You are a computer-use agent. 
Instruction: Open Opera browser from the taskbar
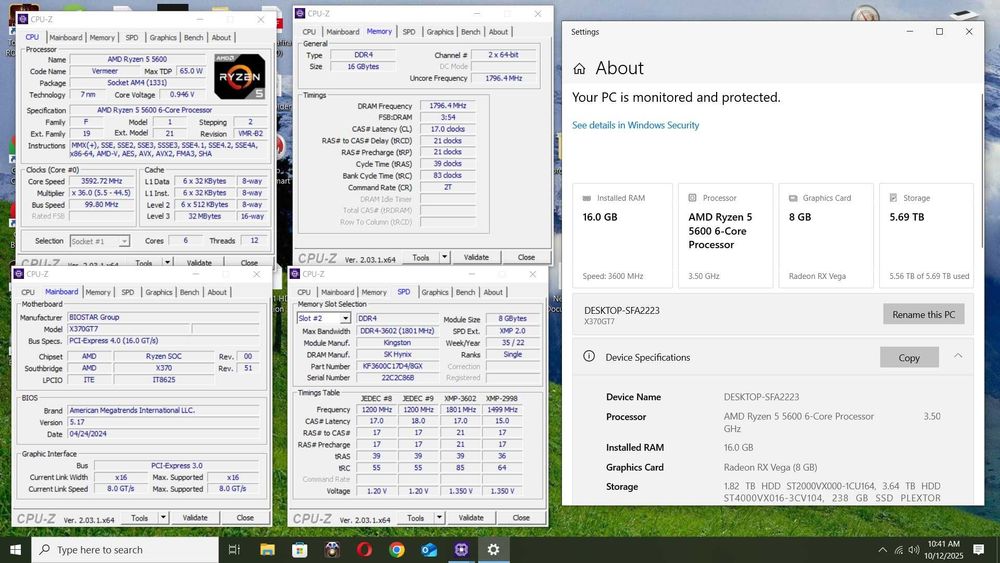pos(364,550)
